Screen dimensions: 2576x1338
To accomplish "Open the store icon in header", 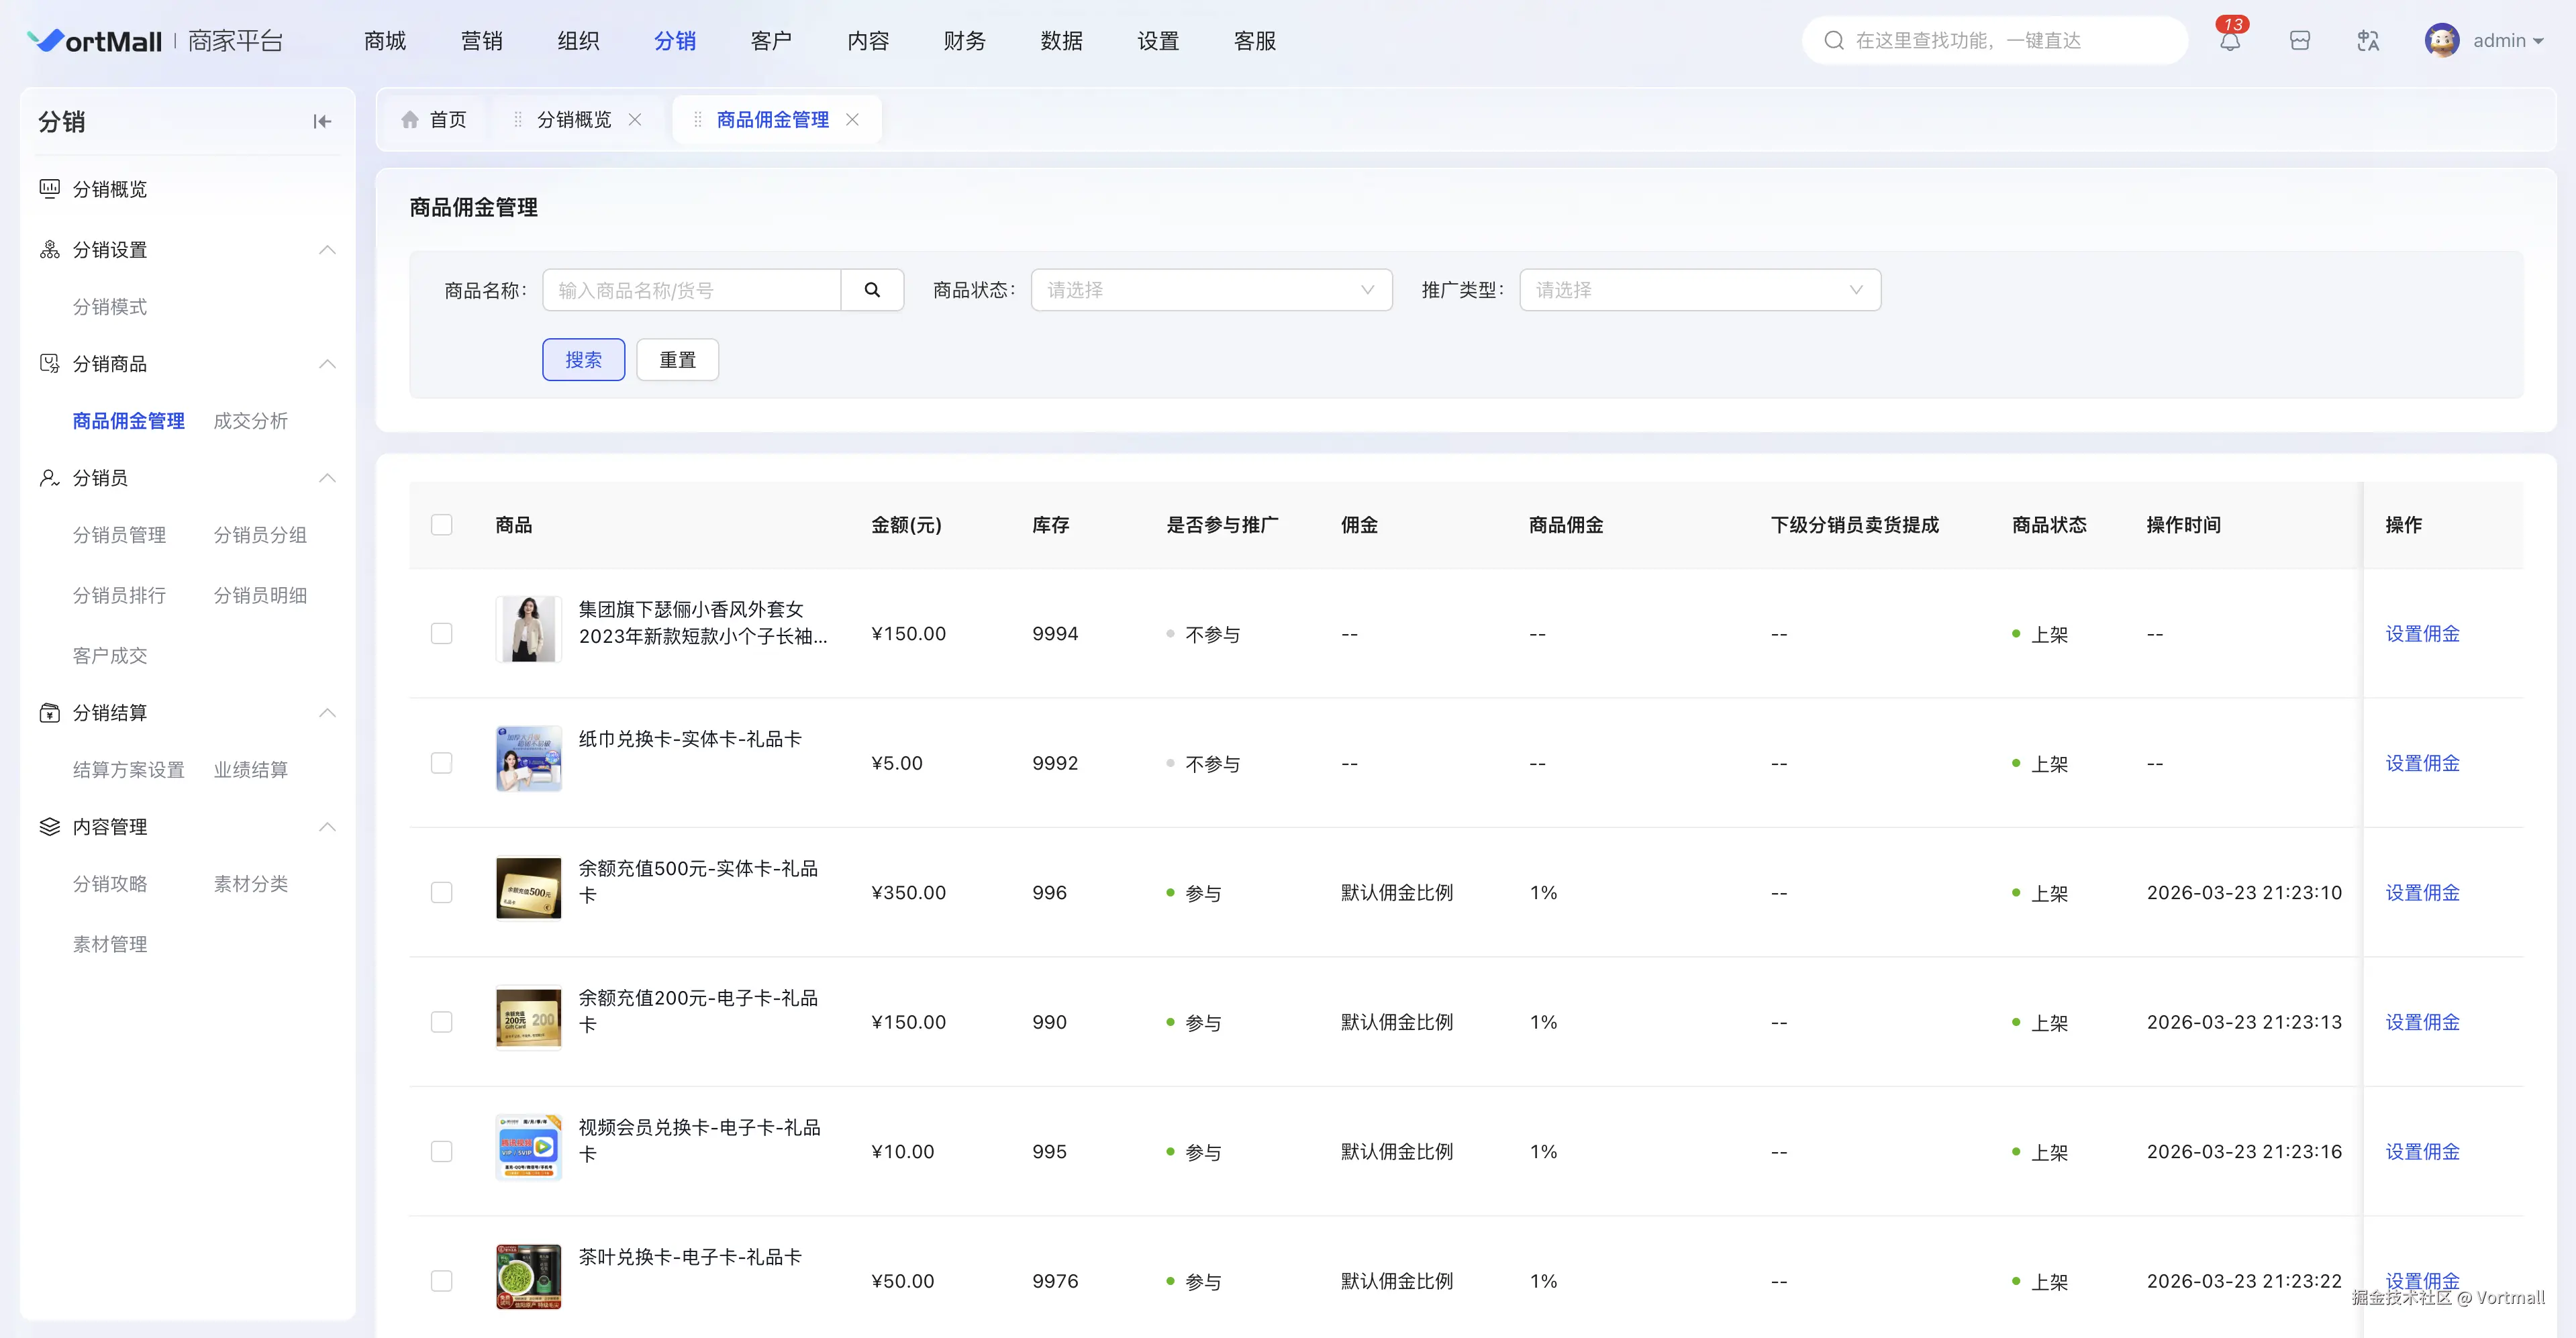I will tap(2299, 41).
